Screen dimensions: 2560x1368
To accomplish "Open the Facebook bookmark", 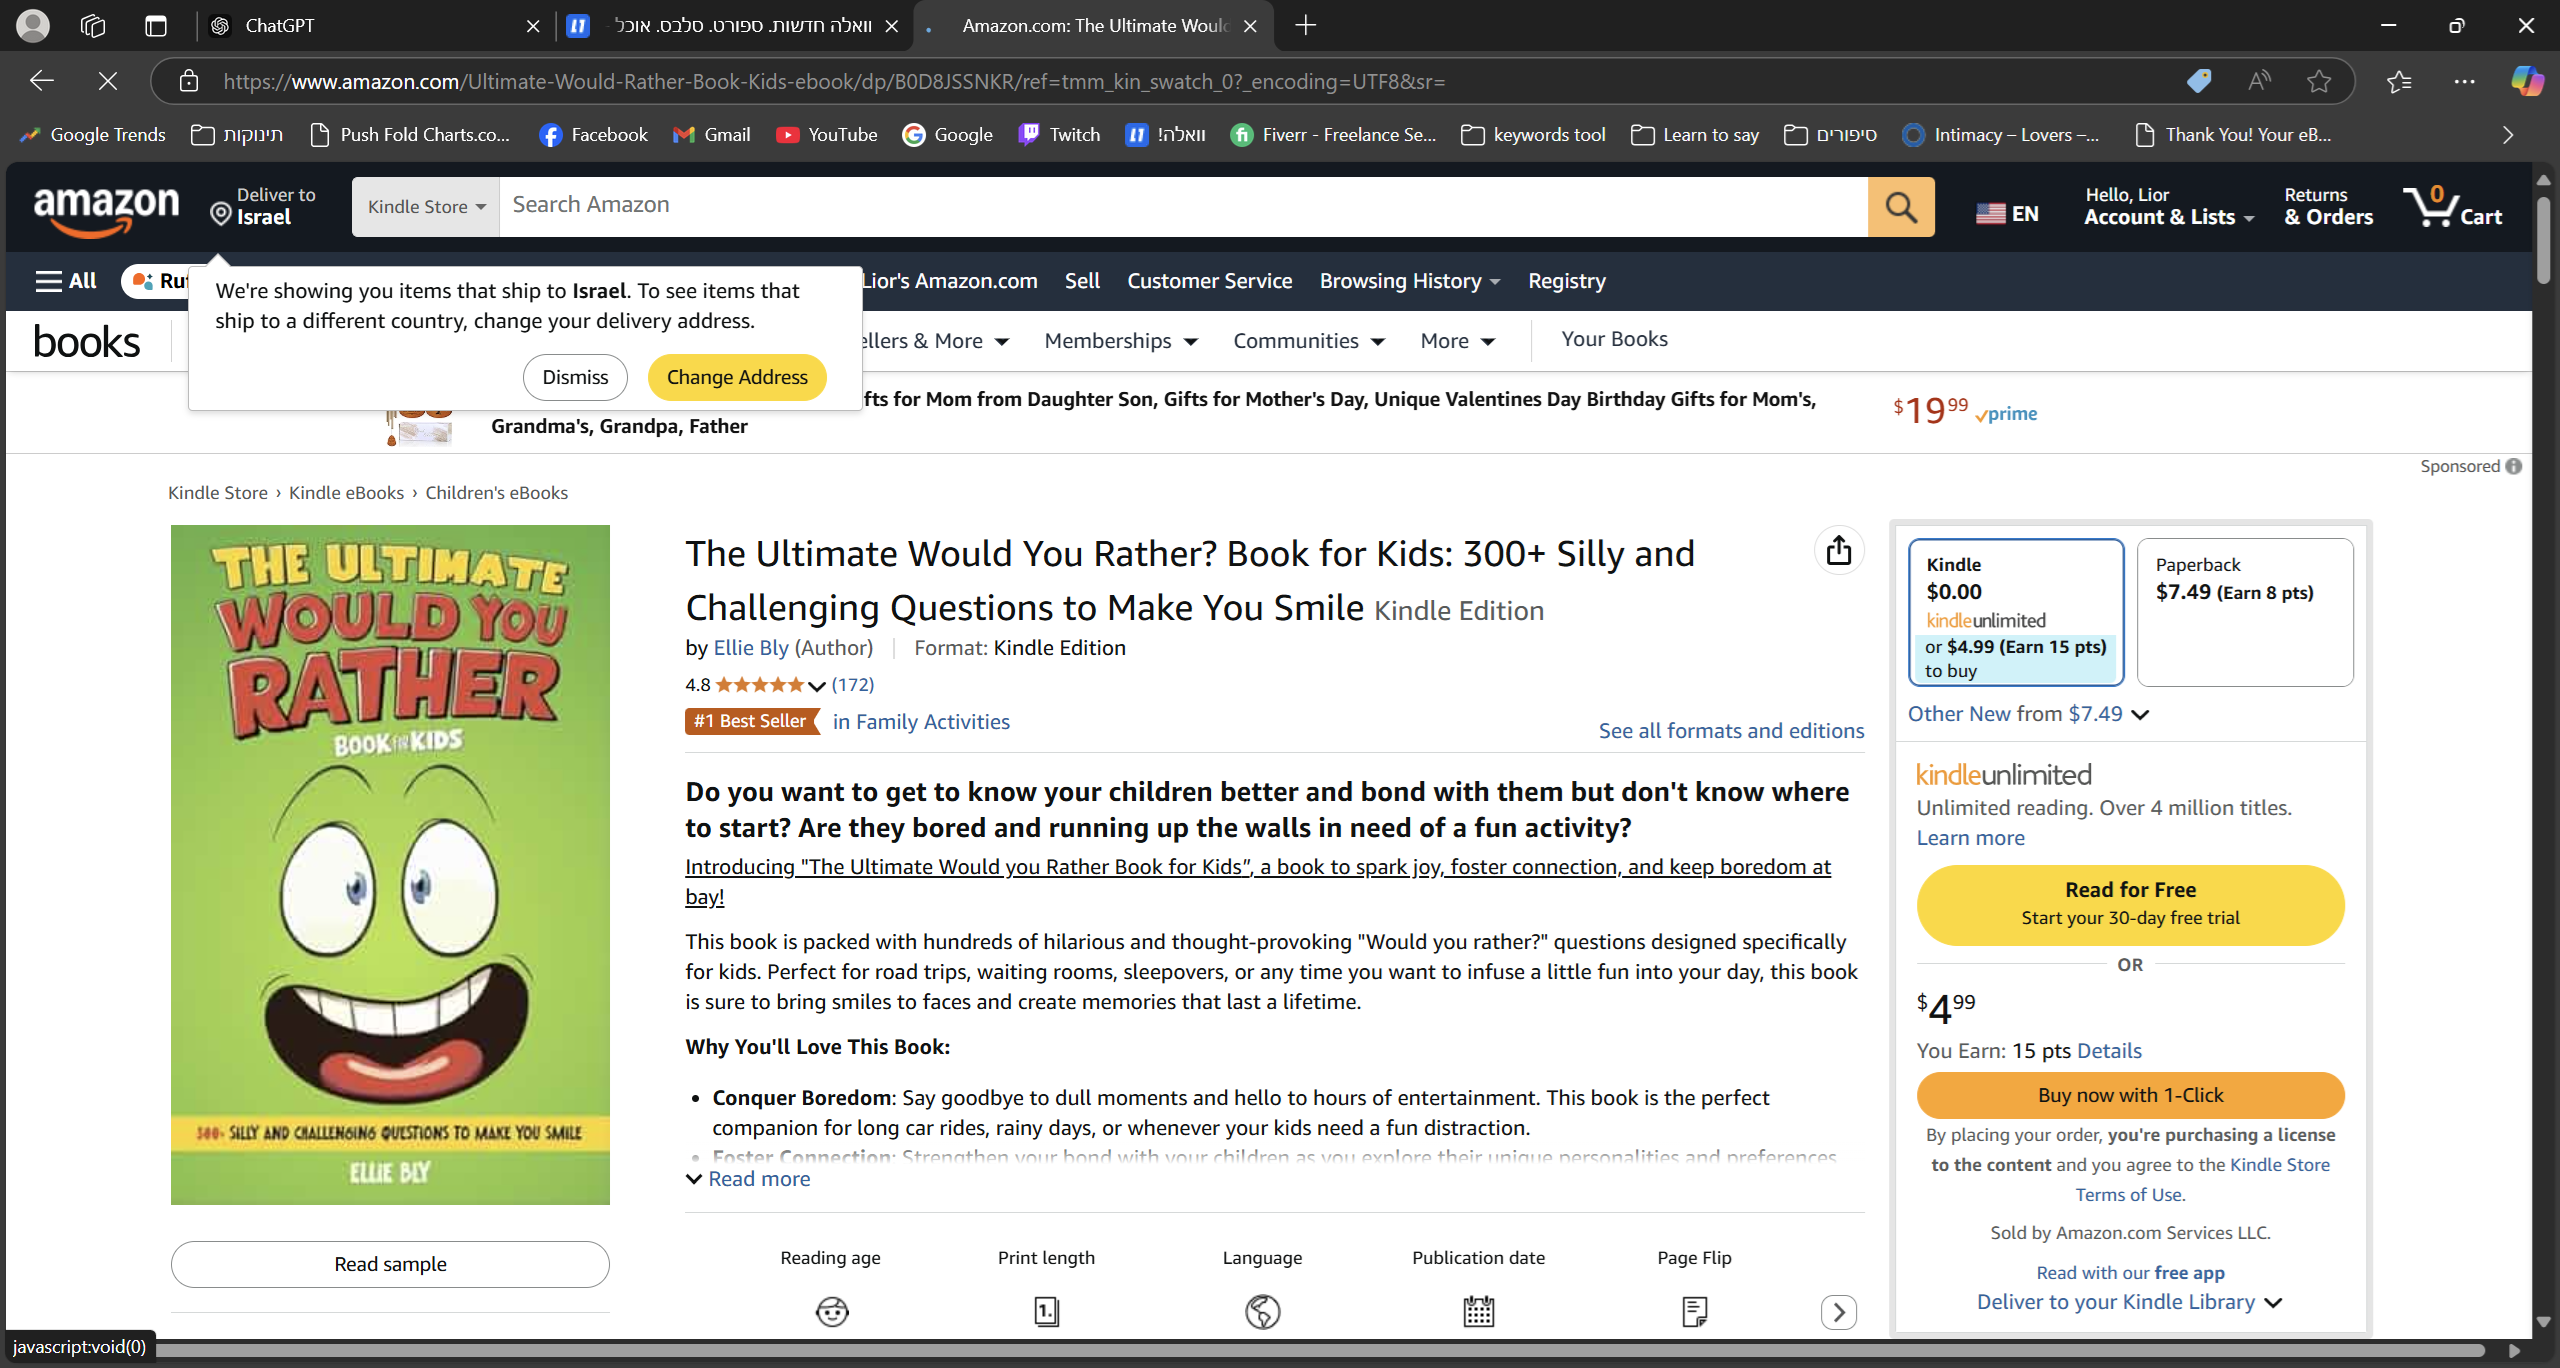I will [x=593, y=135].
